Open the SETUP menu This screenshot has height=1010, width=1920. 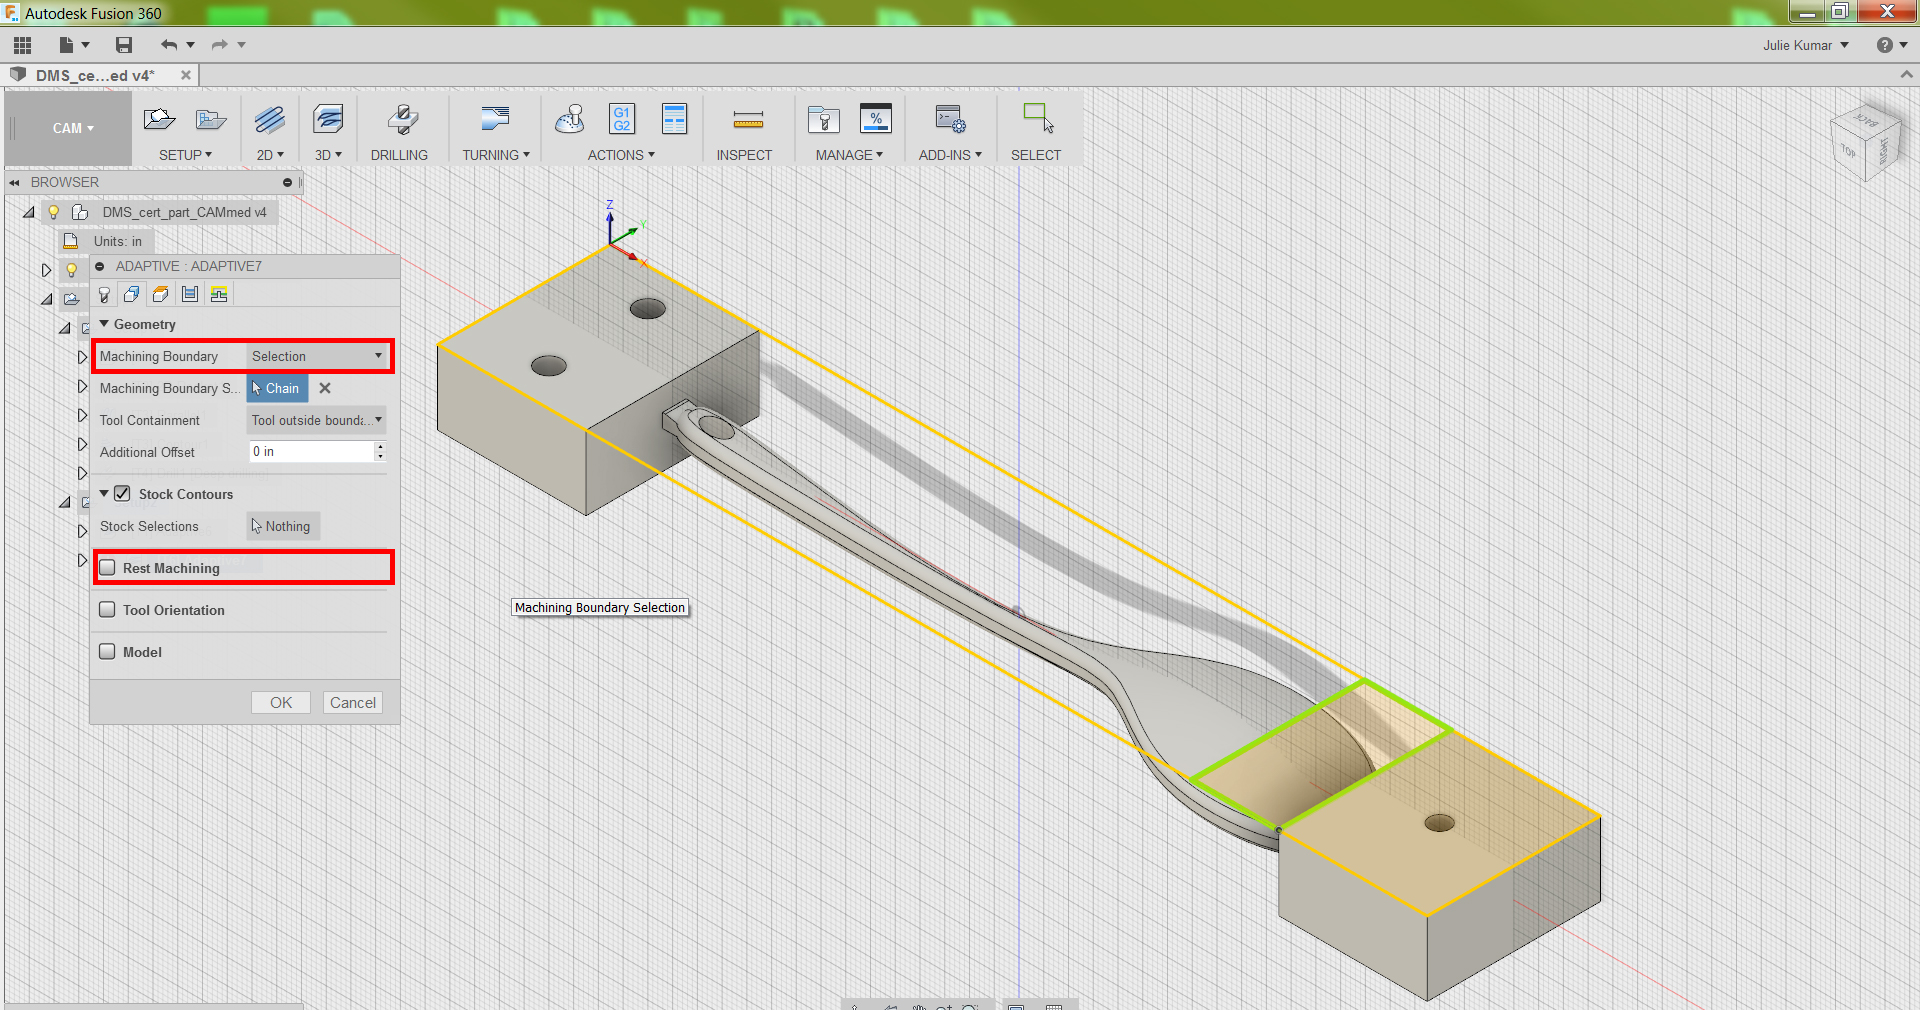click(x=185, y=155)
